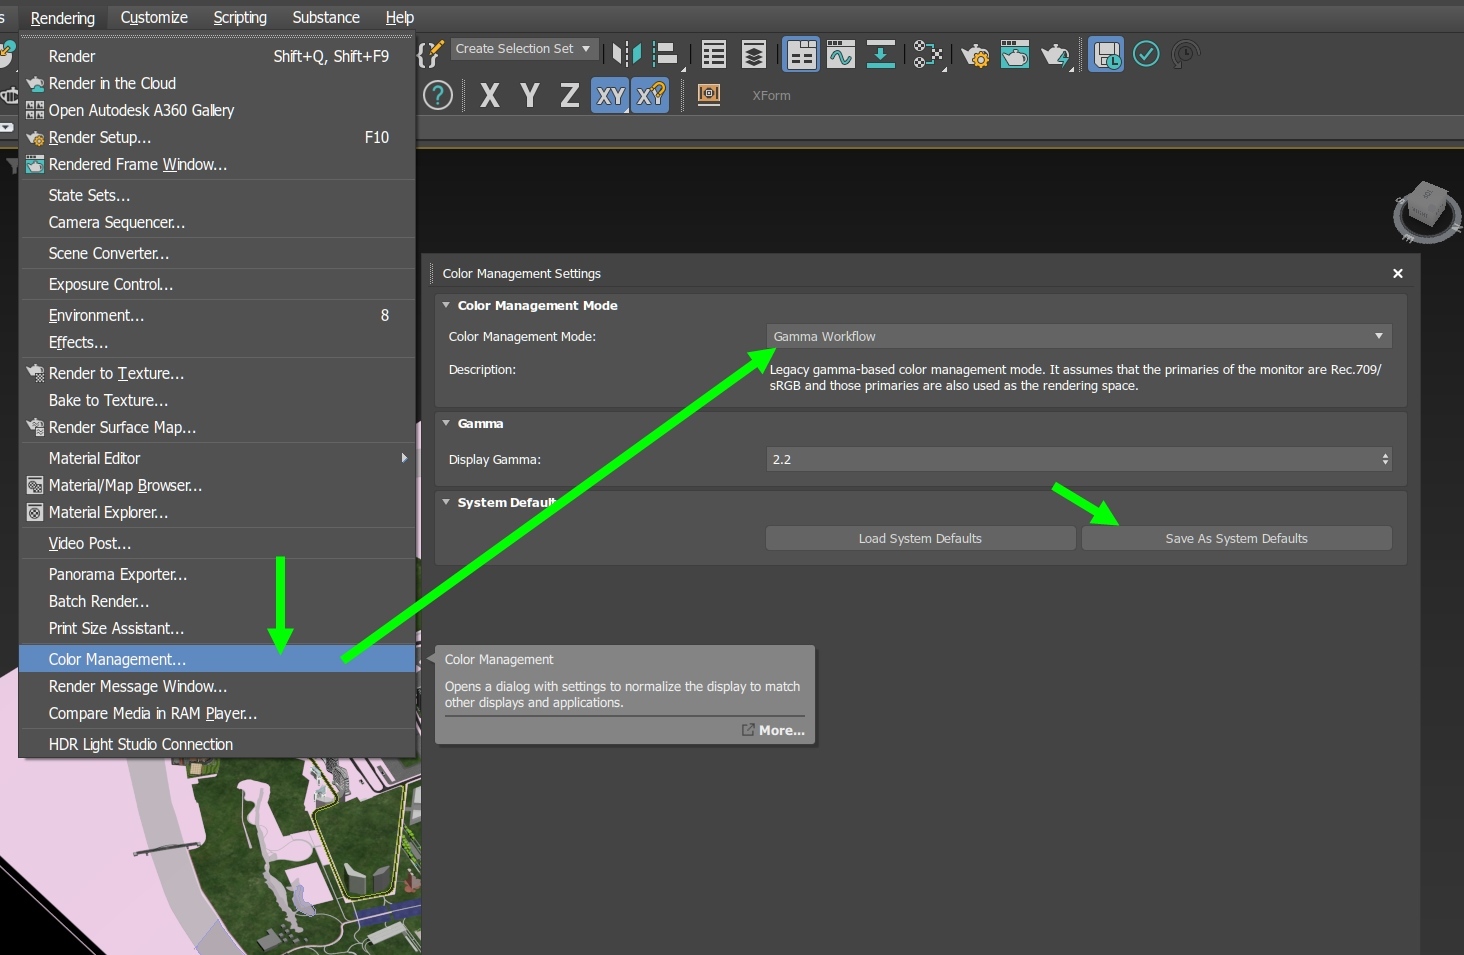Open the Color Management Mode dropdown
This screenshot has width=1464, height=955.
(x=1078, y=337)
